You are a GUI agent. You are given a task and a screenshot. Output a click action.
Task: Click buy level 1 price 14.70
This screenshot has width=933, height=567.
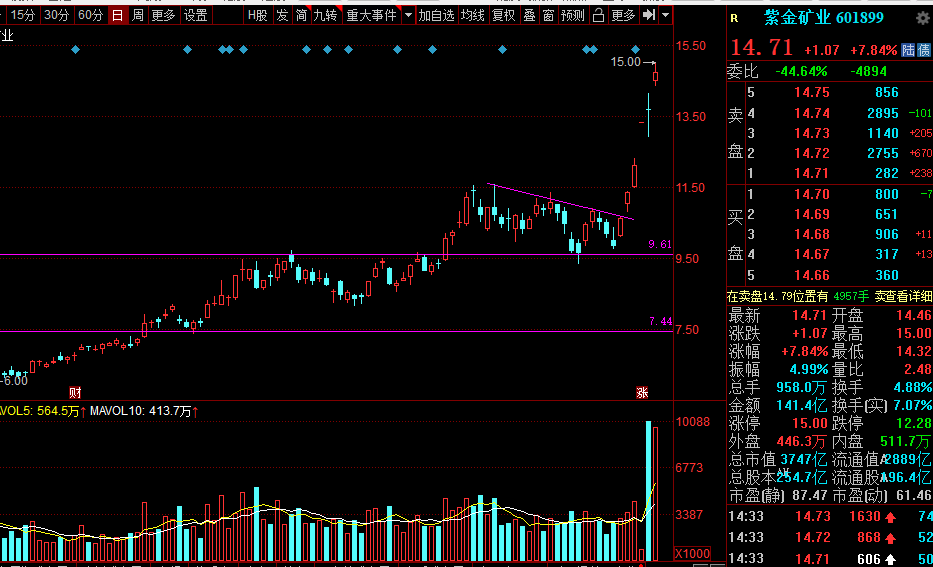[812, 194]
